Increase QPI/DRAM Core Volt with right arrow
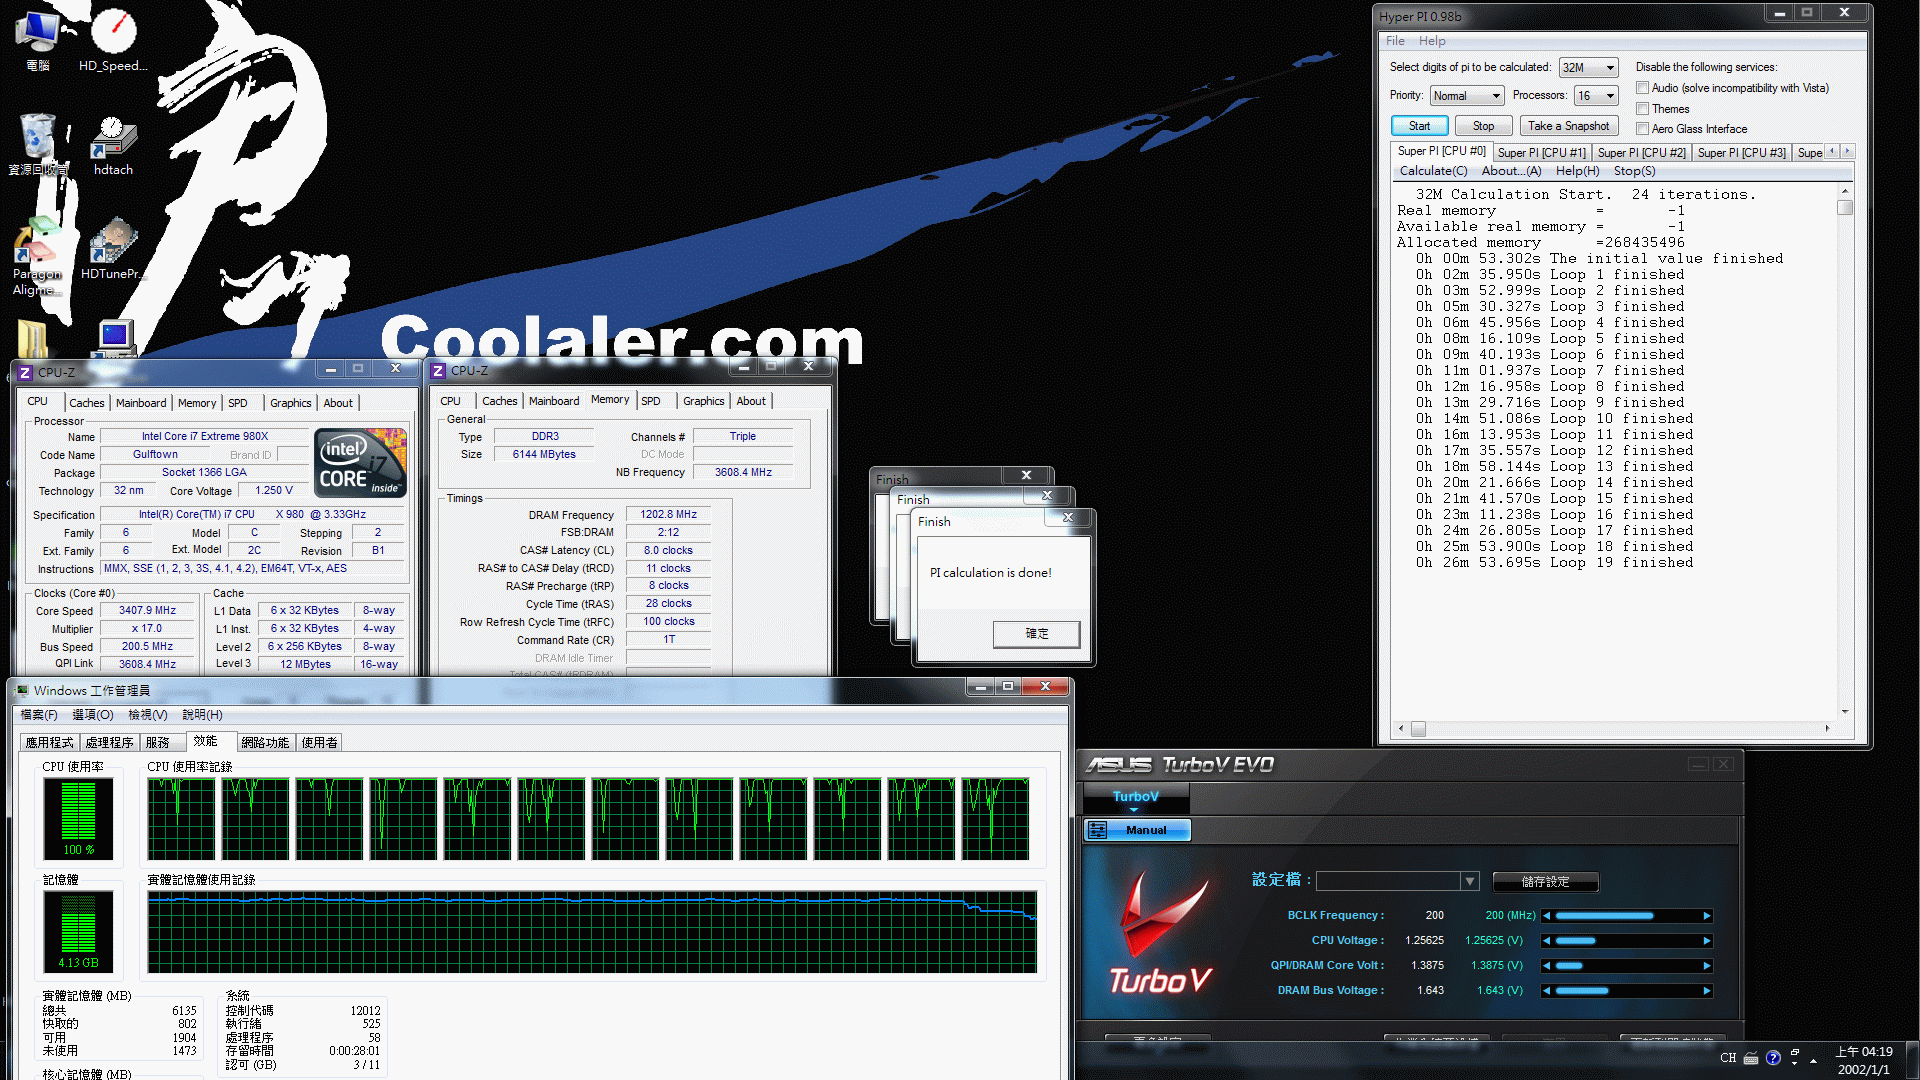Screen dimensions: 1920x1080 pos(1707,966)
